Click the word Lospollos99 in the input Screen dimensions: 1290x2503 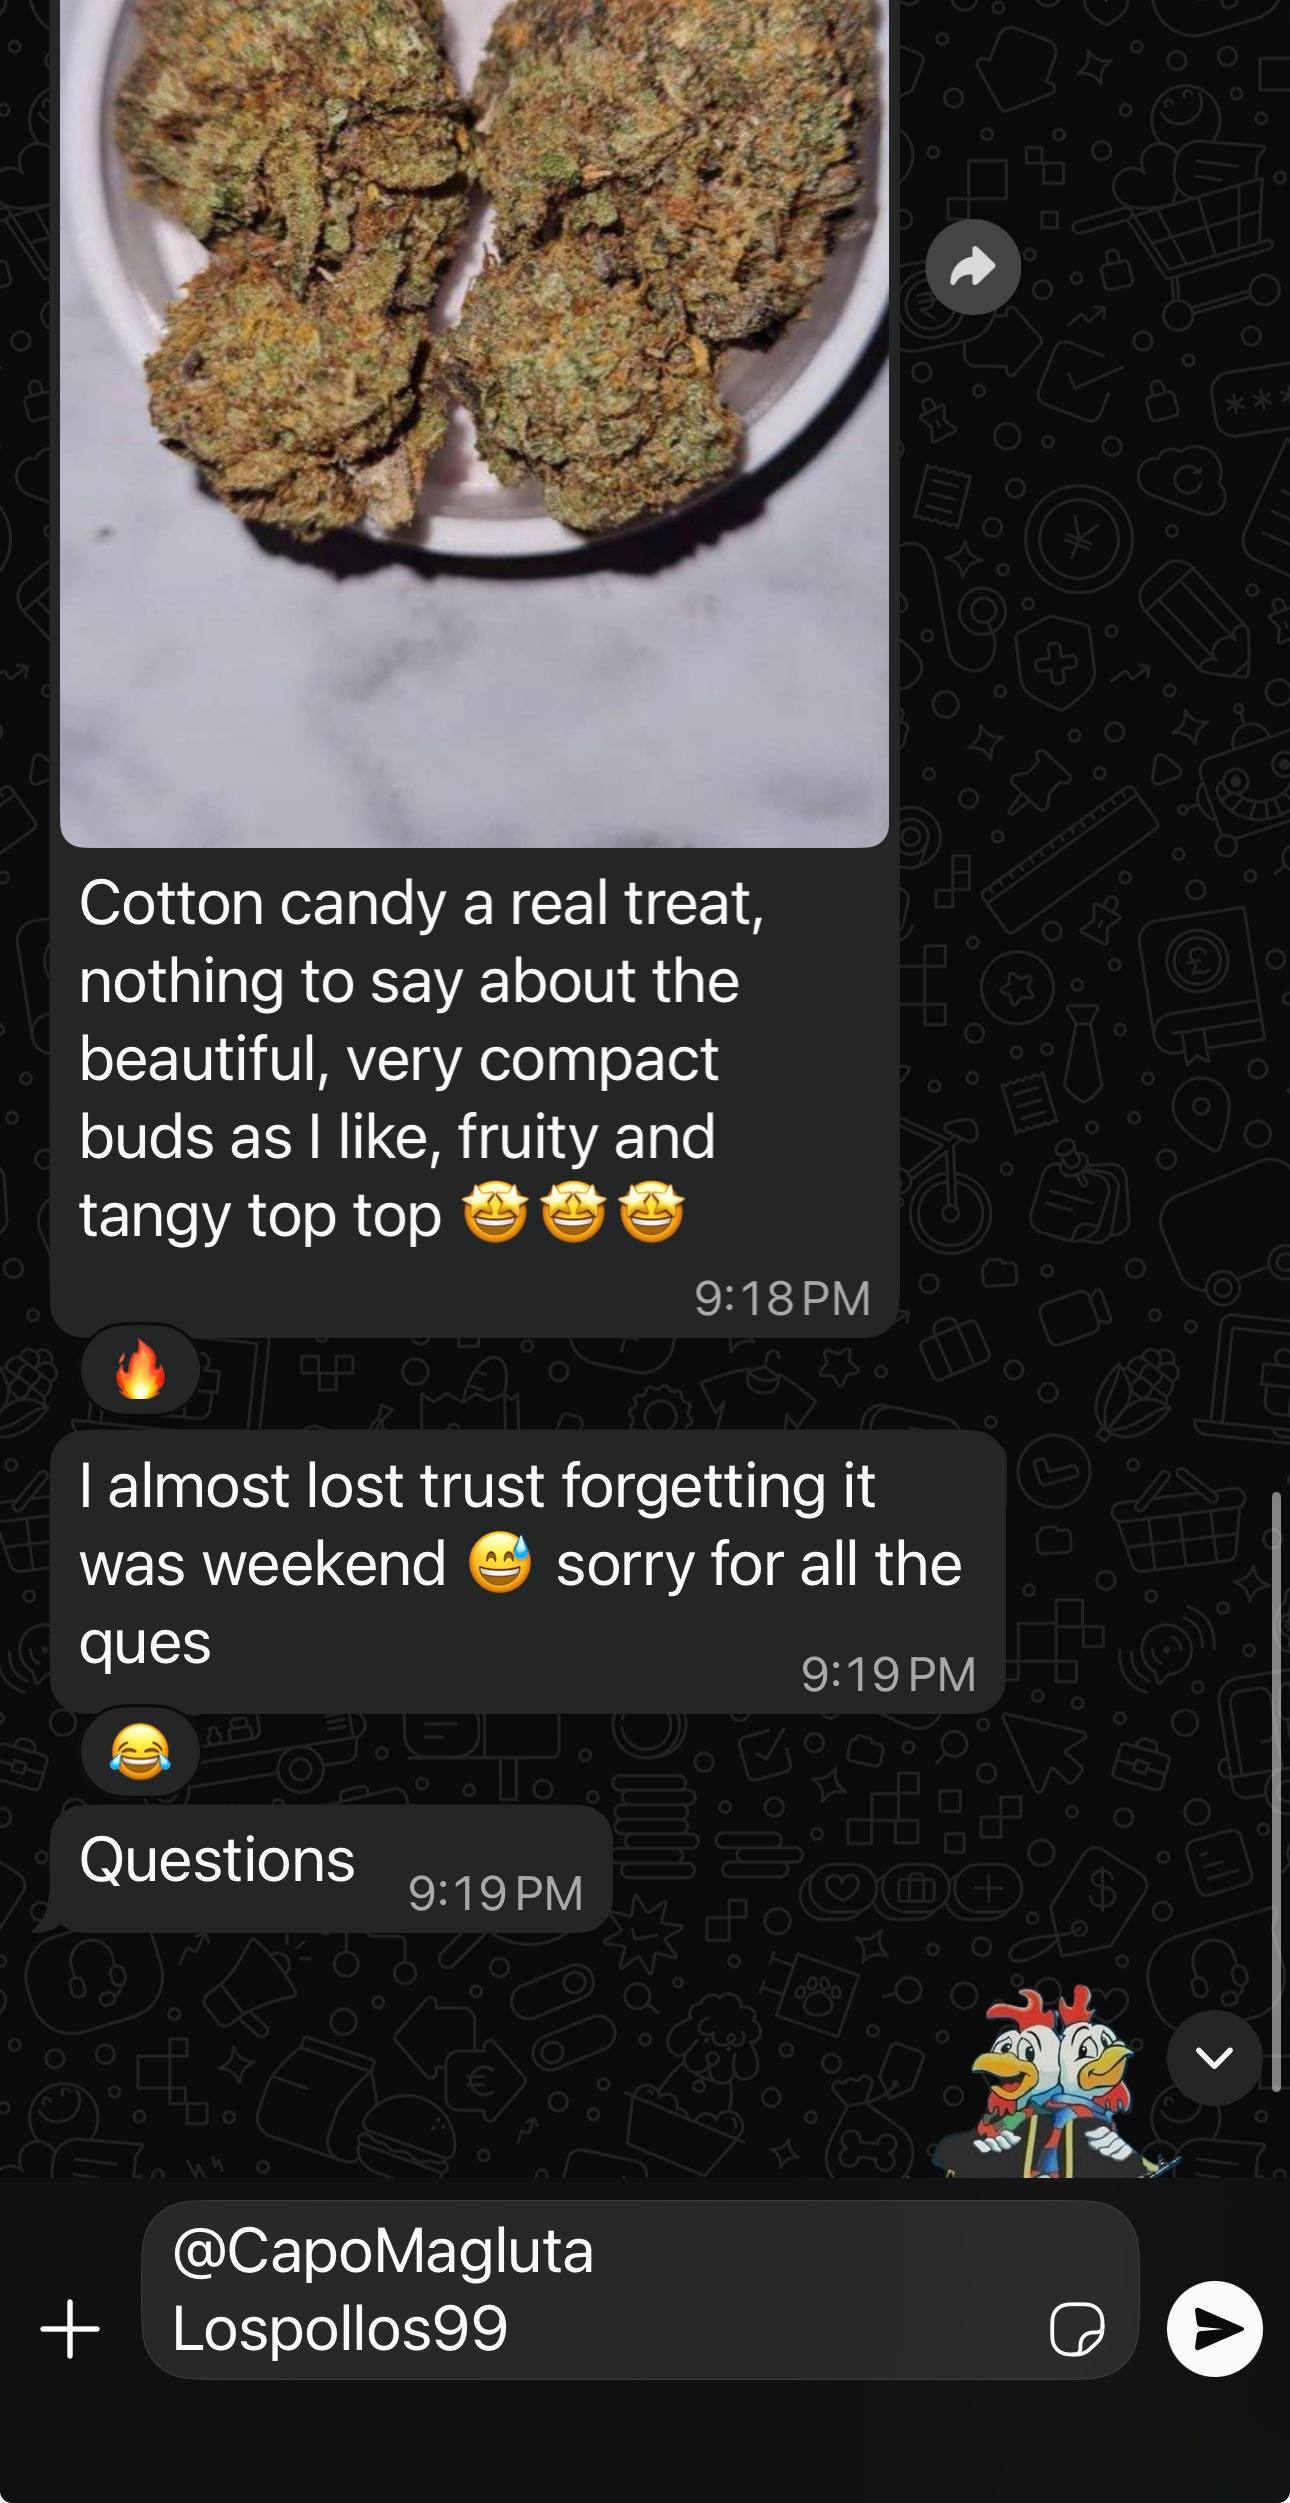[340, 2327]
